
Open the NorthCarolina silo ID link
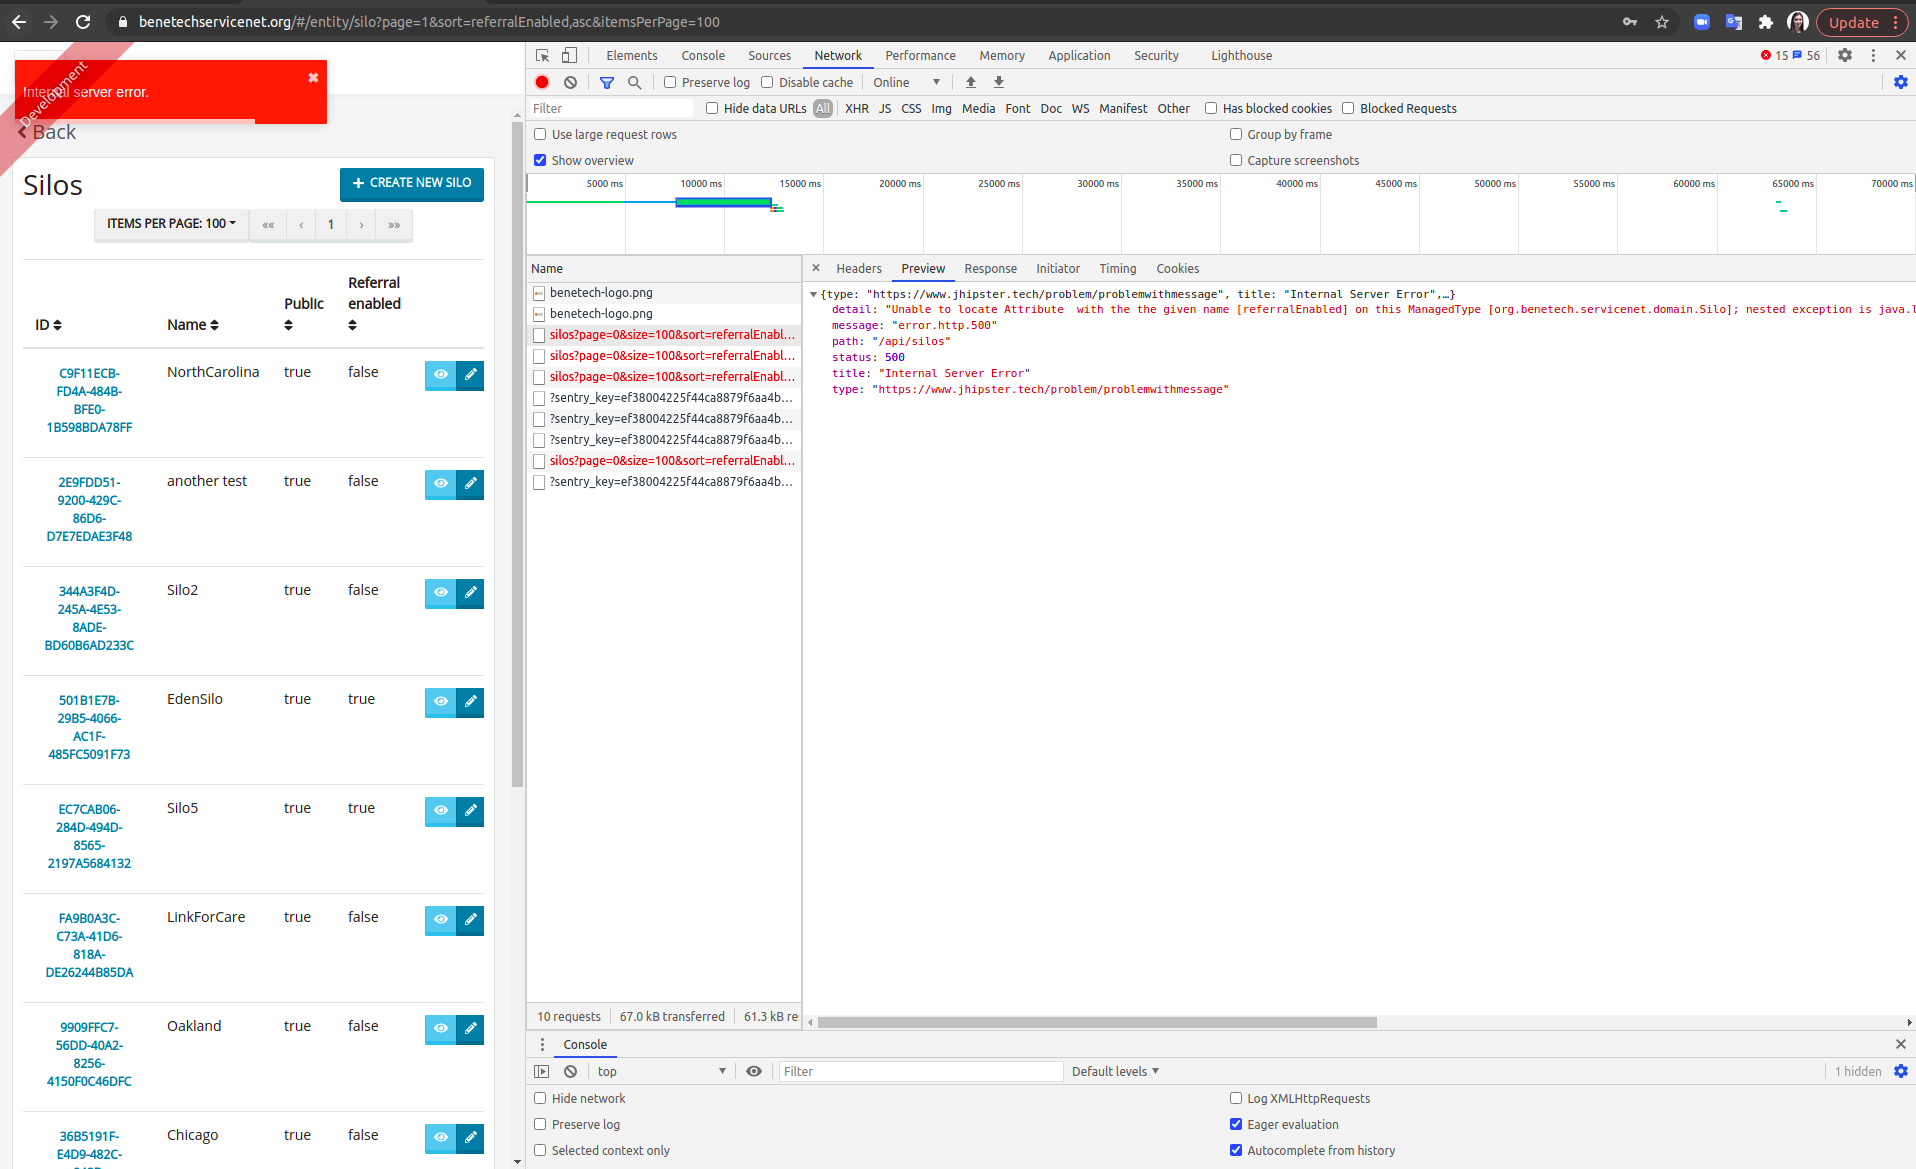88,400
